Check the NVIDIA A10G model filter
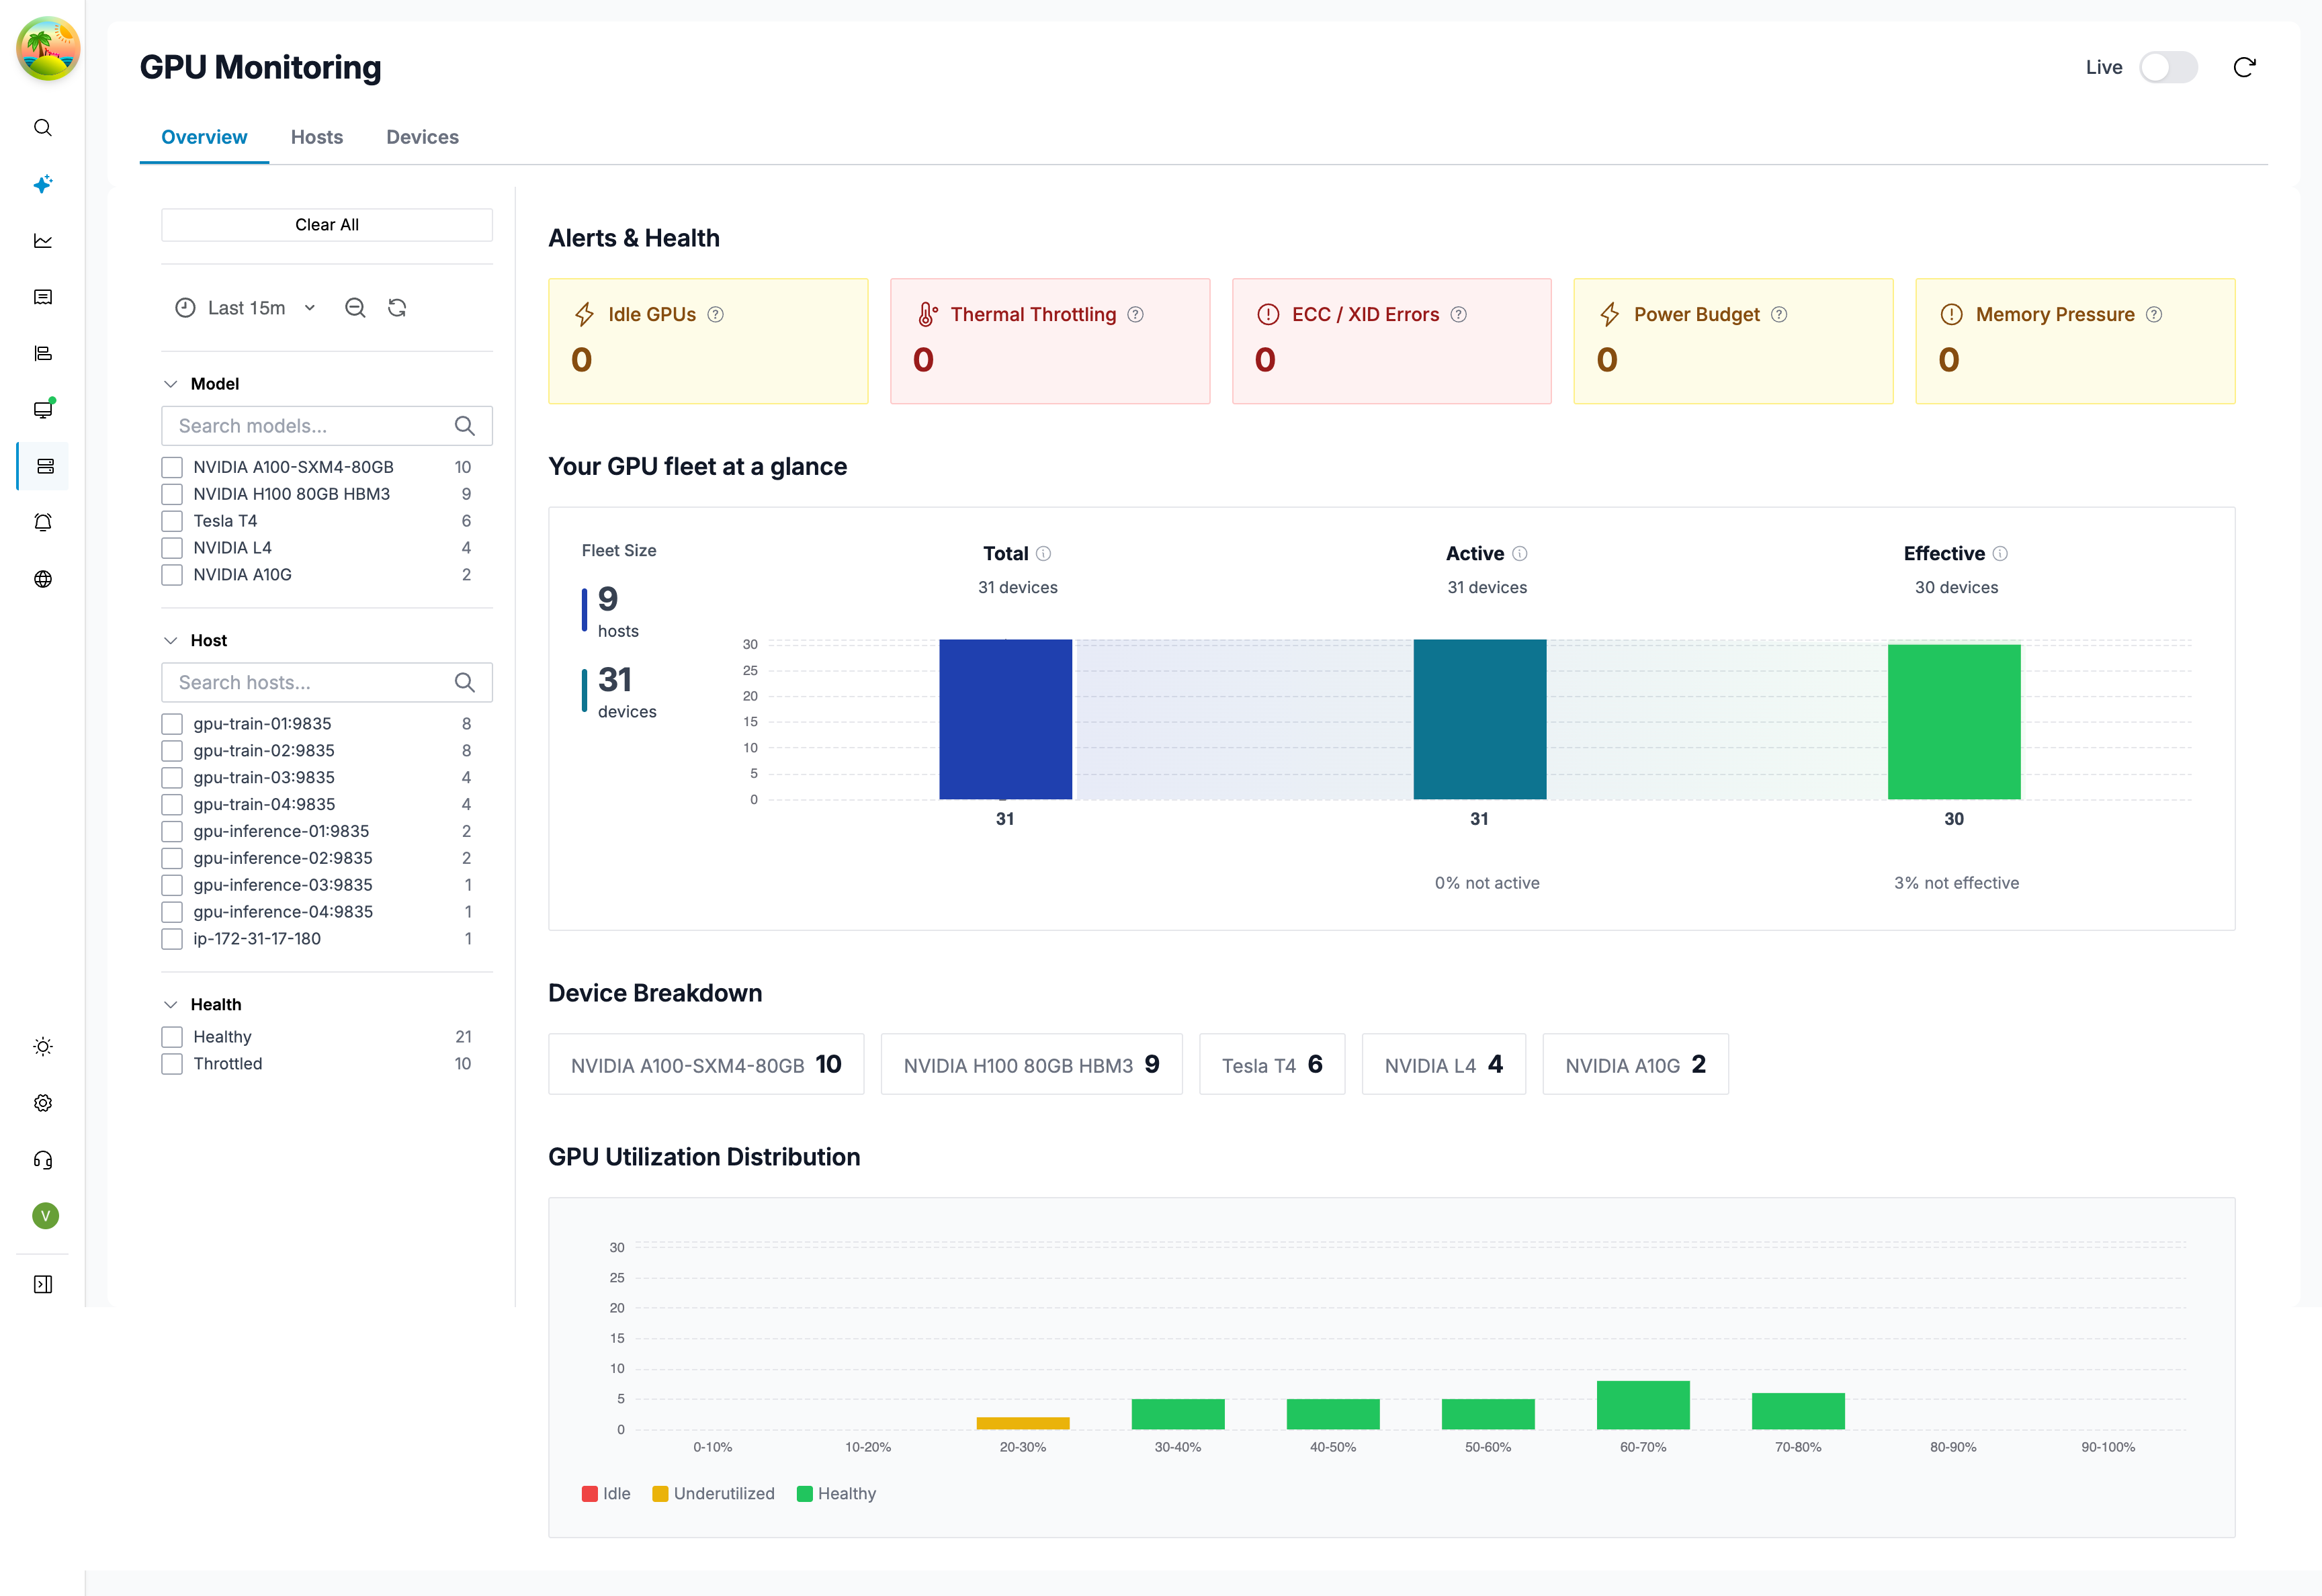This screenshot has height=1596, width=2322. 172,575
